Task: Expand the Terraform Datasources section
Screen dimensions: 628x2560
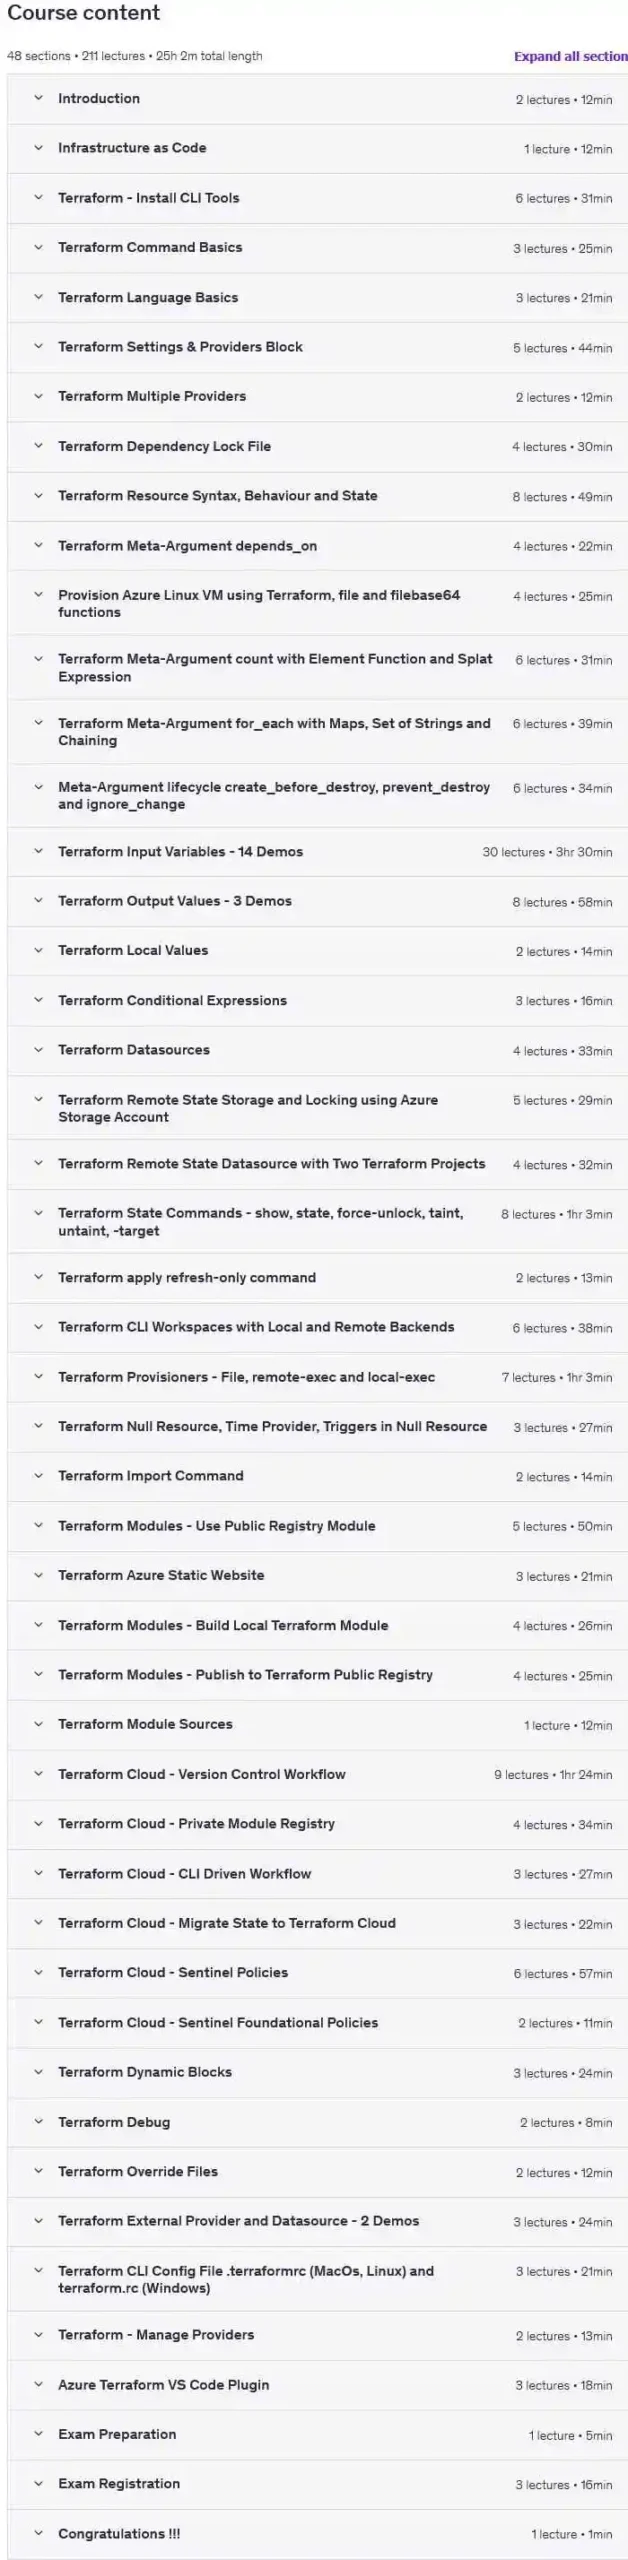Action: [x=137, y=1051]
